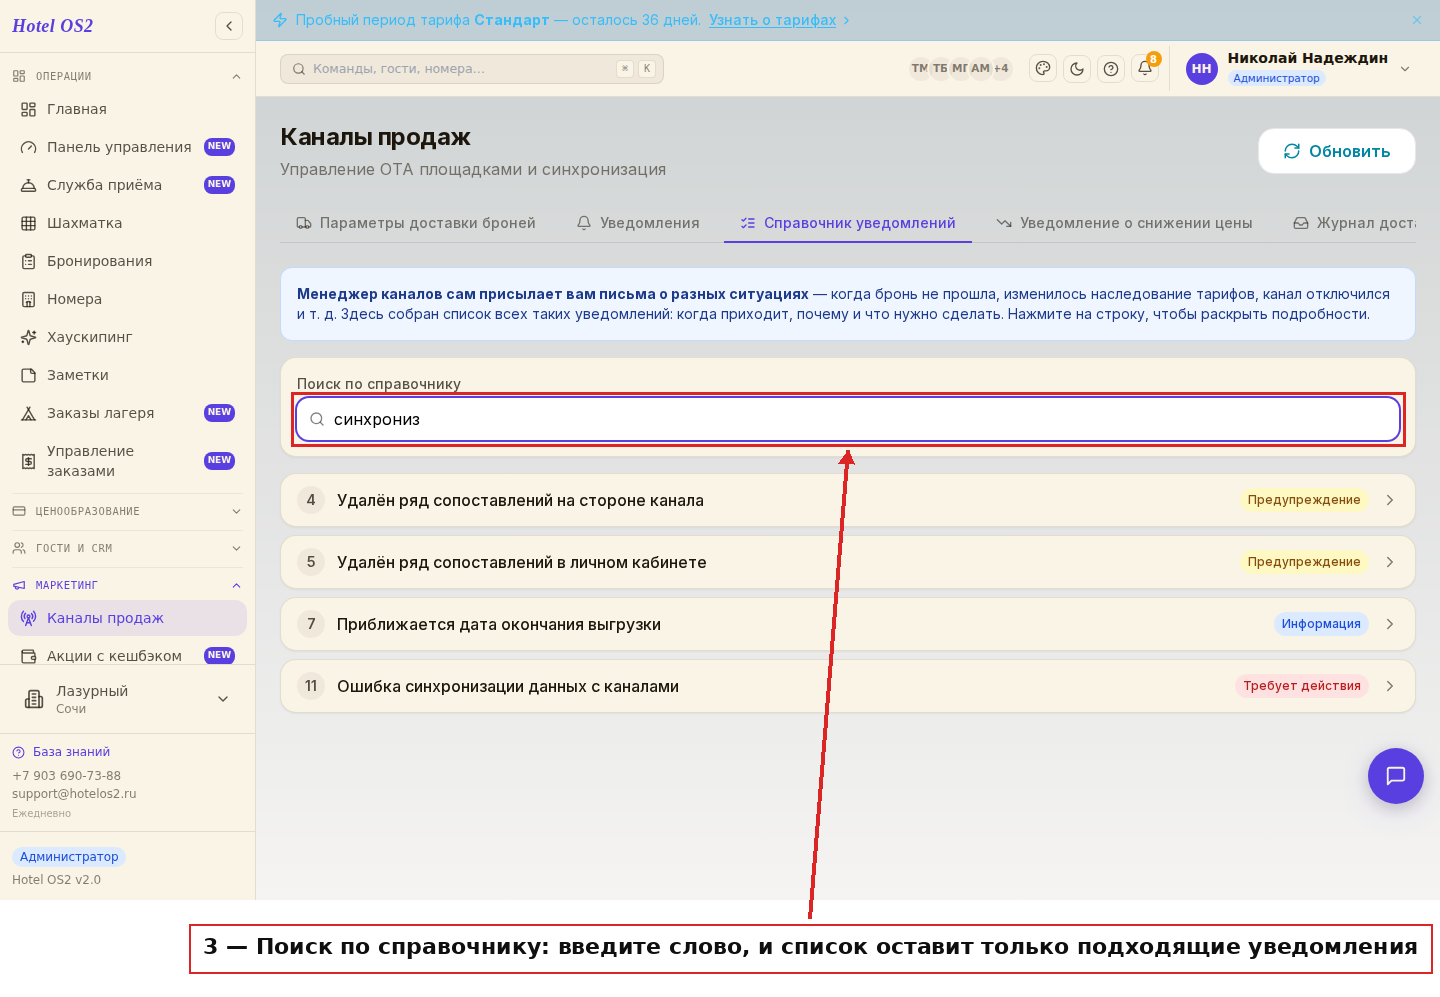Click the НН user avatar

1202,69
